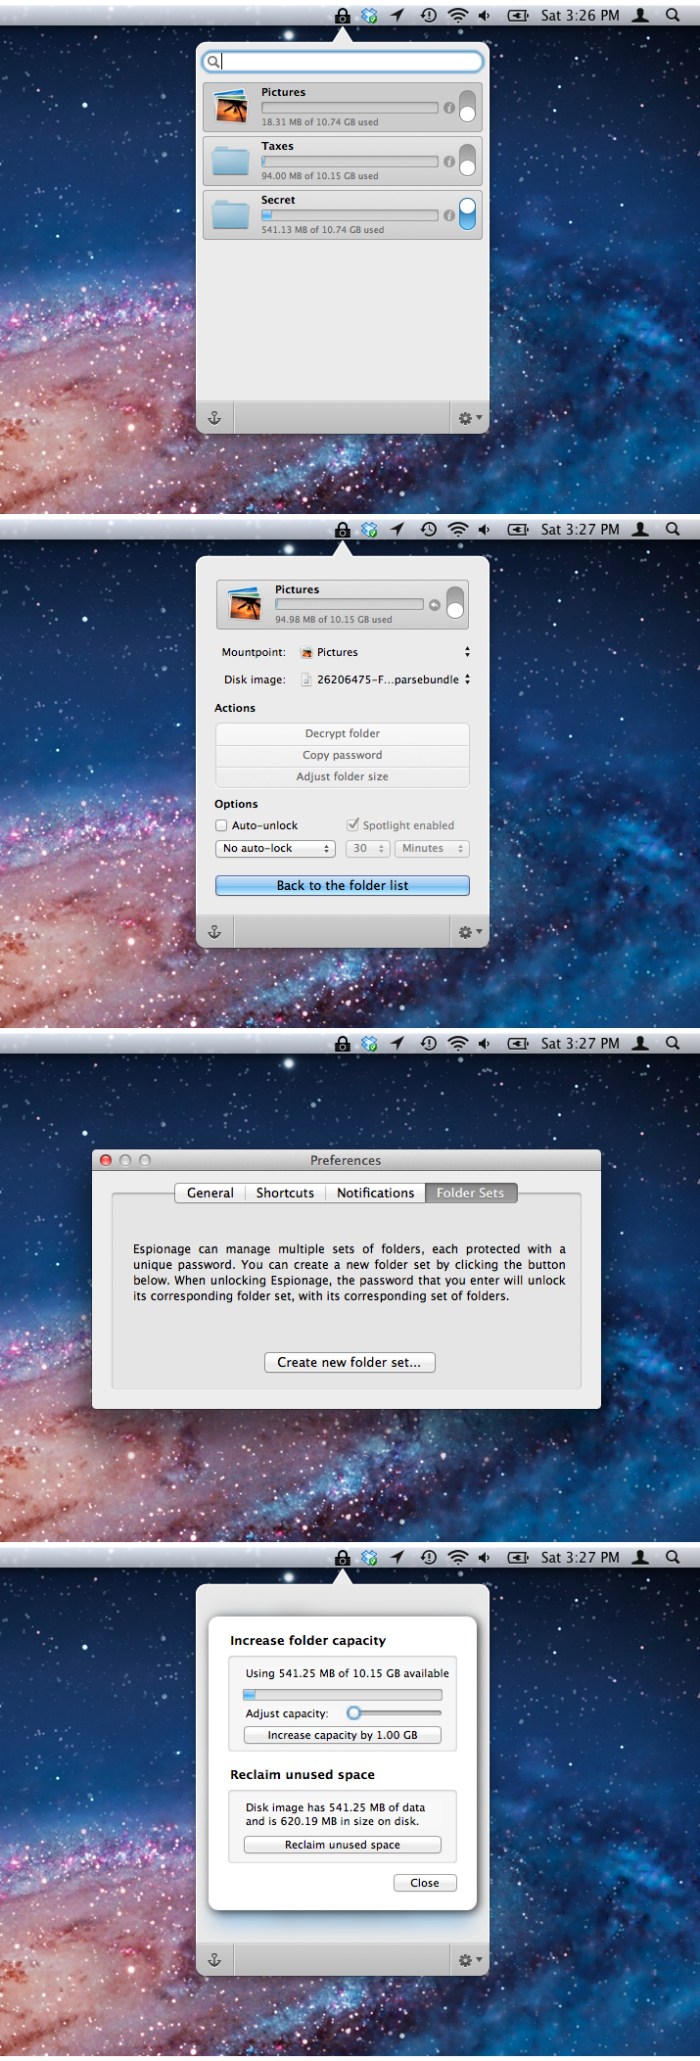Screen dimensions: 700x2061
Task: Click the Pictures photo-stack icon in the folder list
Action: [231, 107]
